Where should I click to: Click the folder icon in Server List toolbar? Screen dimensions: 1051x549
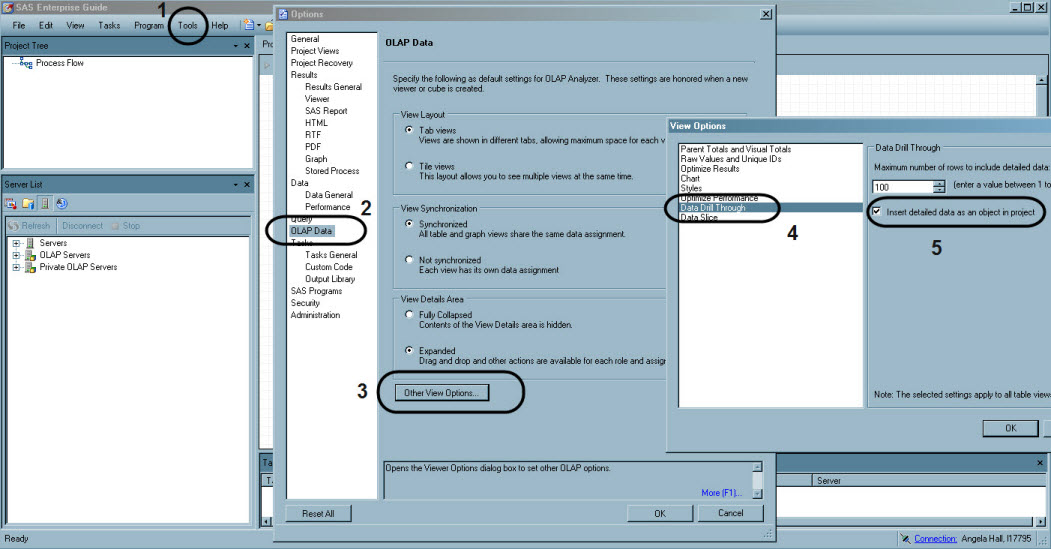(28, 203)
